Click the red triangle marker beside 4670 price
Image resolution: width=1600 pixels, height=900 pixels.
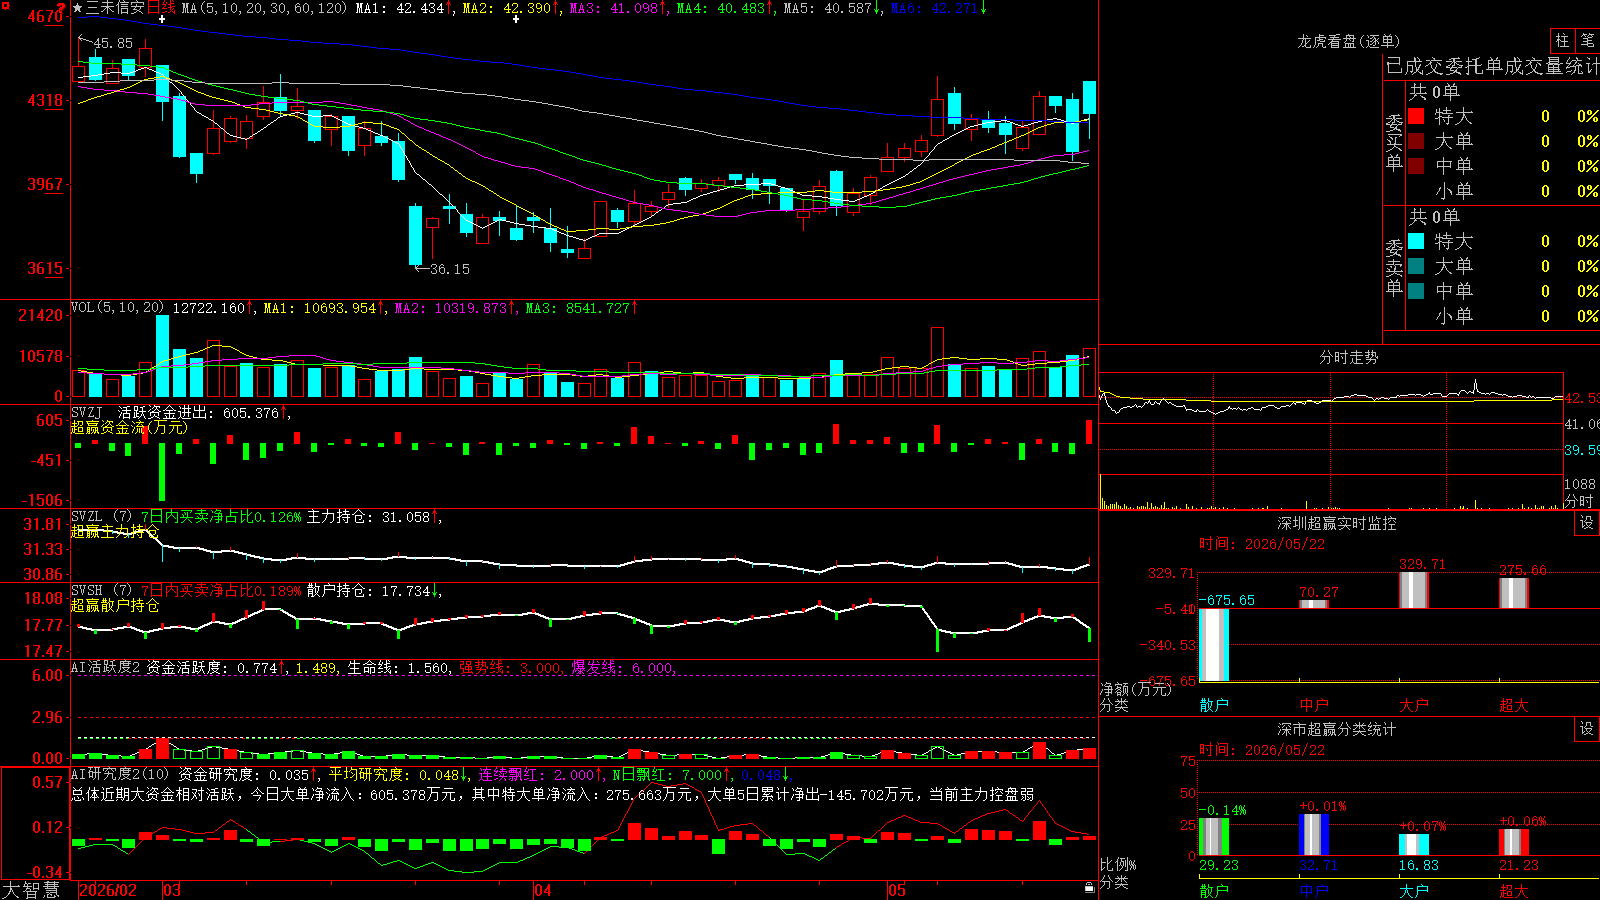[x=63, y=9]
